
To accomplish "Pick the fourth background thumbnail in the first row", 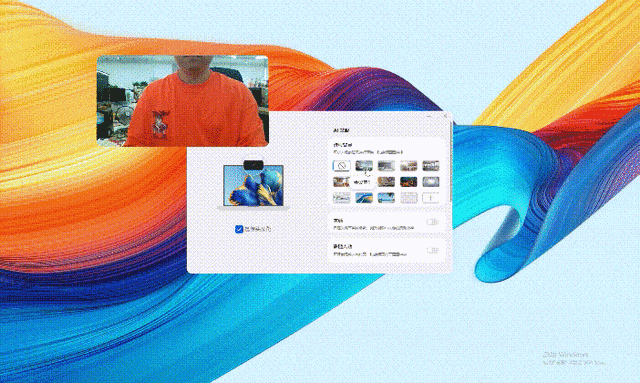I will [409, 166].
